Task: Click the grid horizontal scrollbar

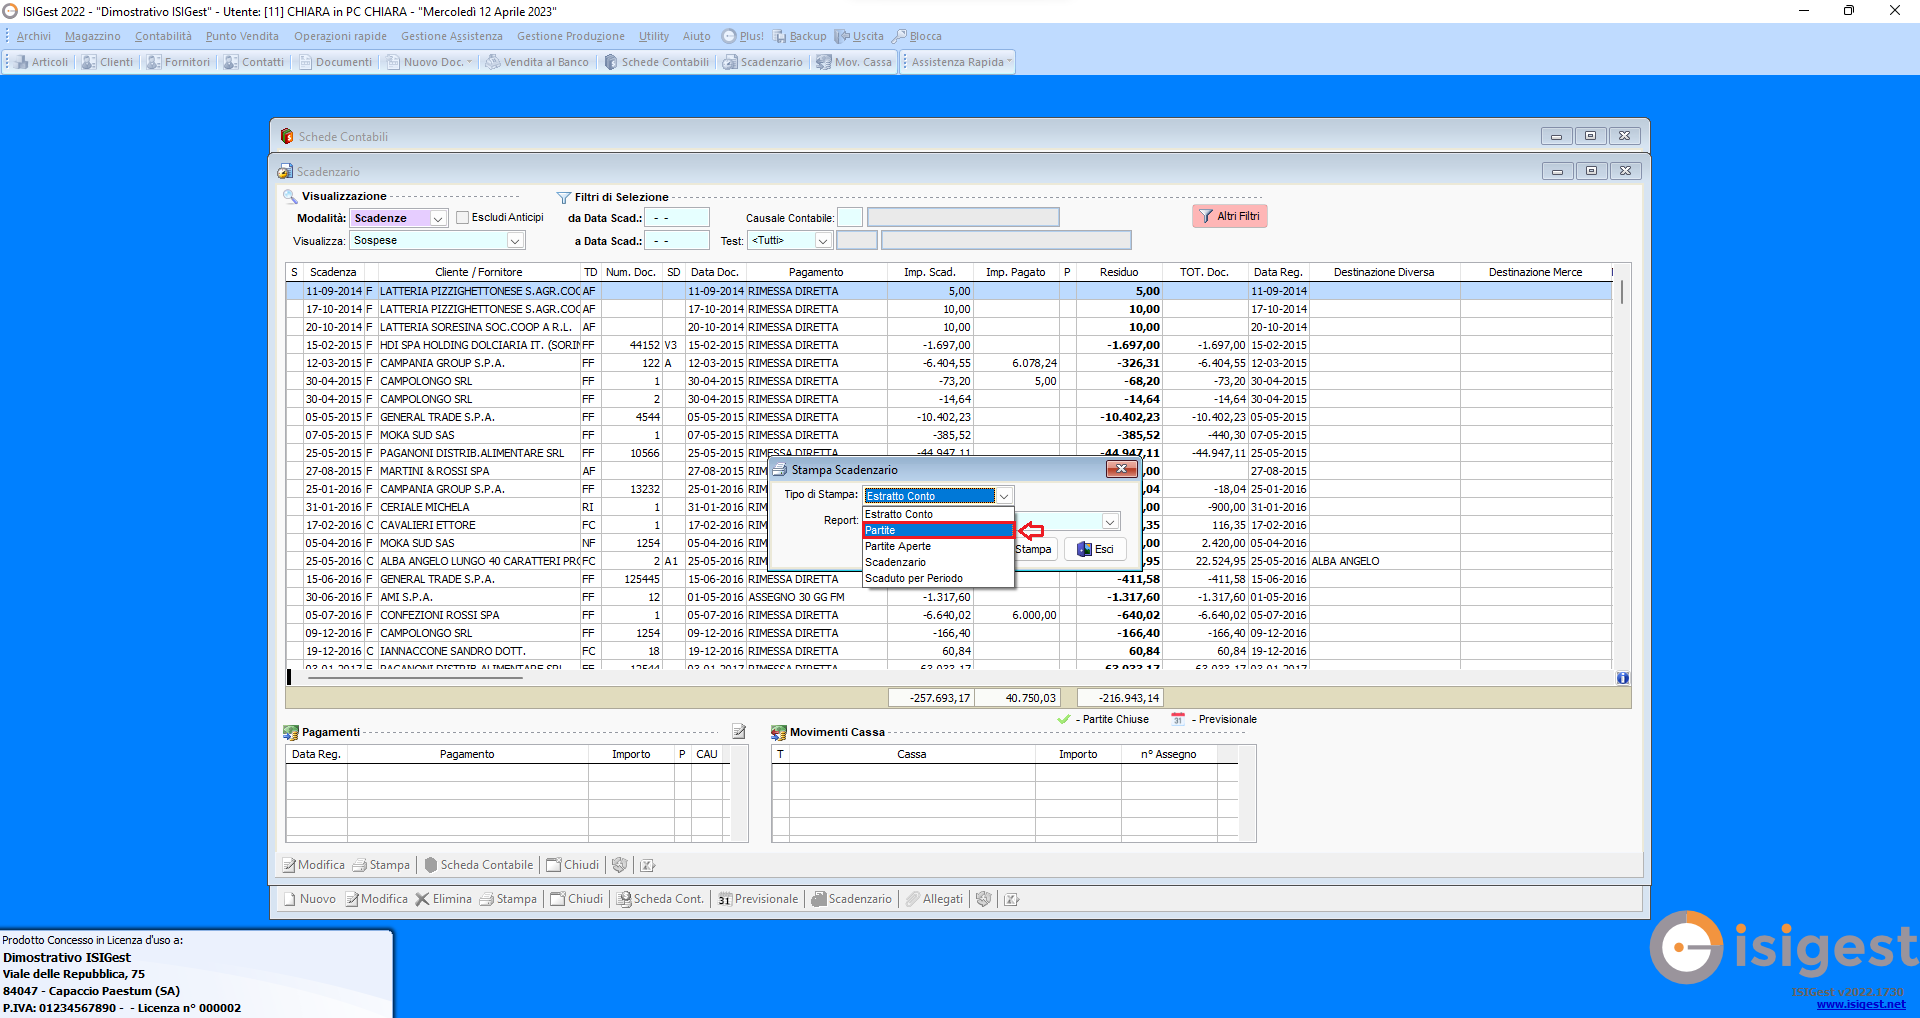Action: coord(415,677)
